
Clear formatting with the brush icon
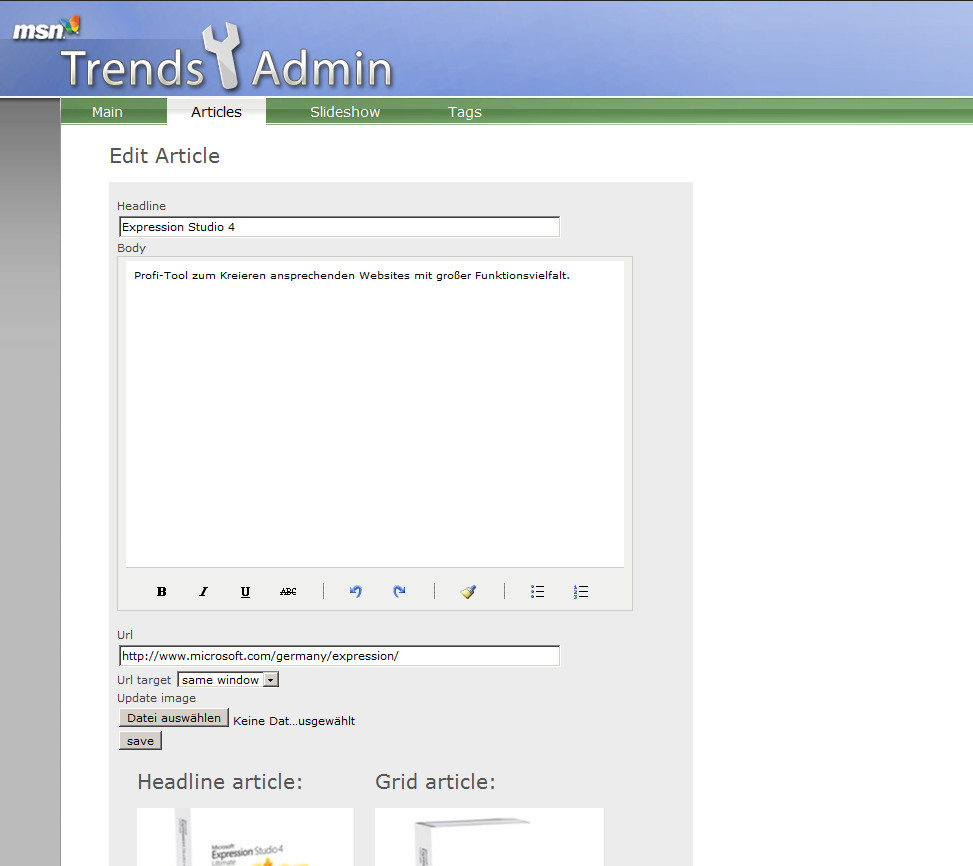(x=469, y=591)
